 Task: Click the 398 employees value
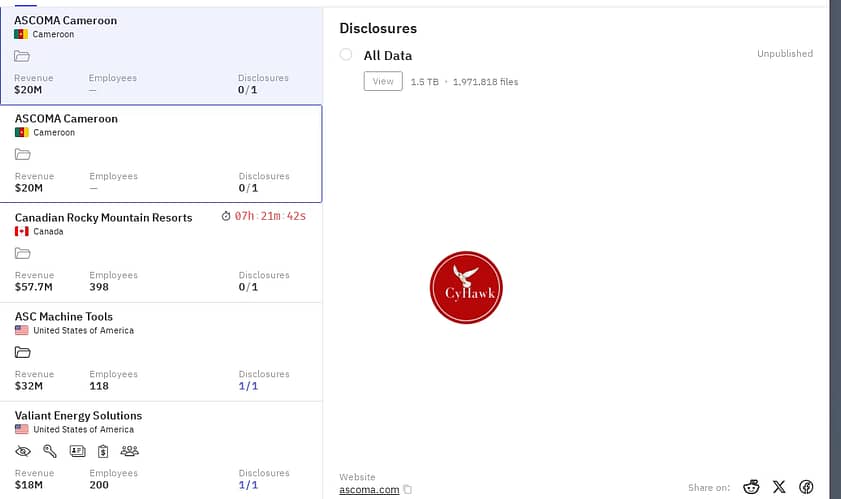(x=99, y=287)
